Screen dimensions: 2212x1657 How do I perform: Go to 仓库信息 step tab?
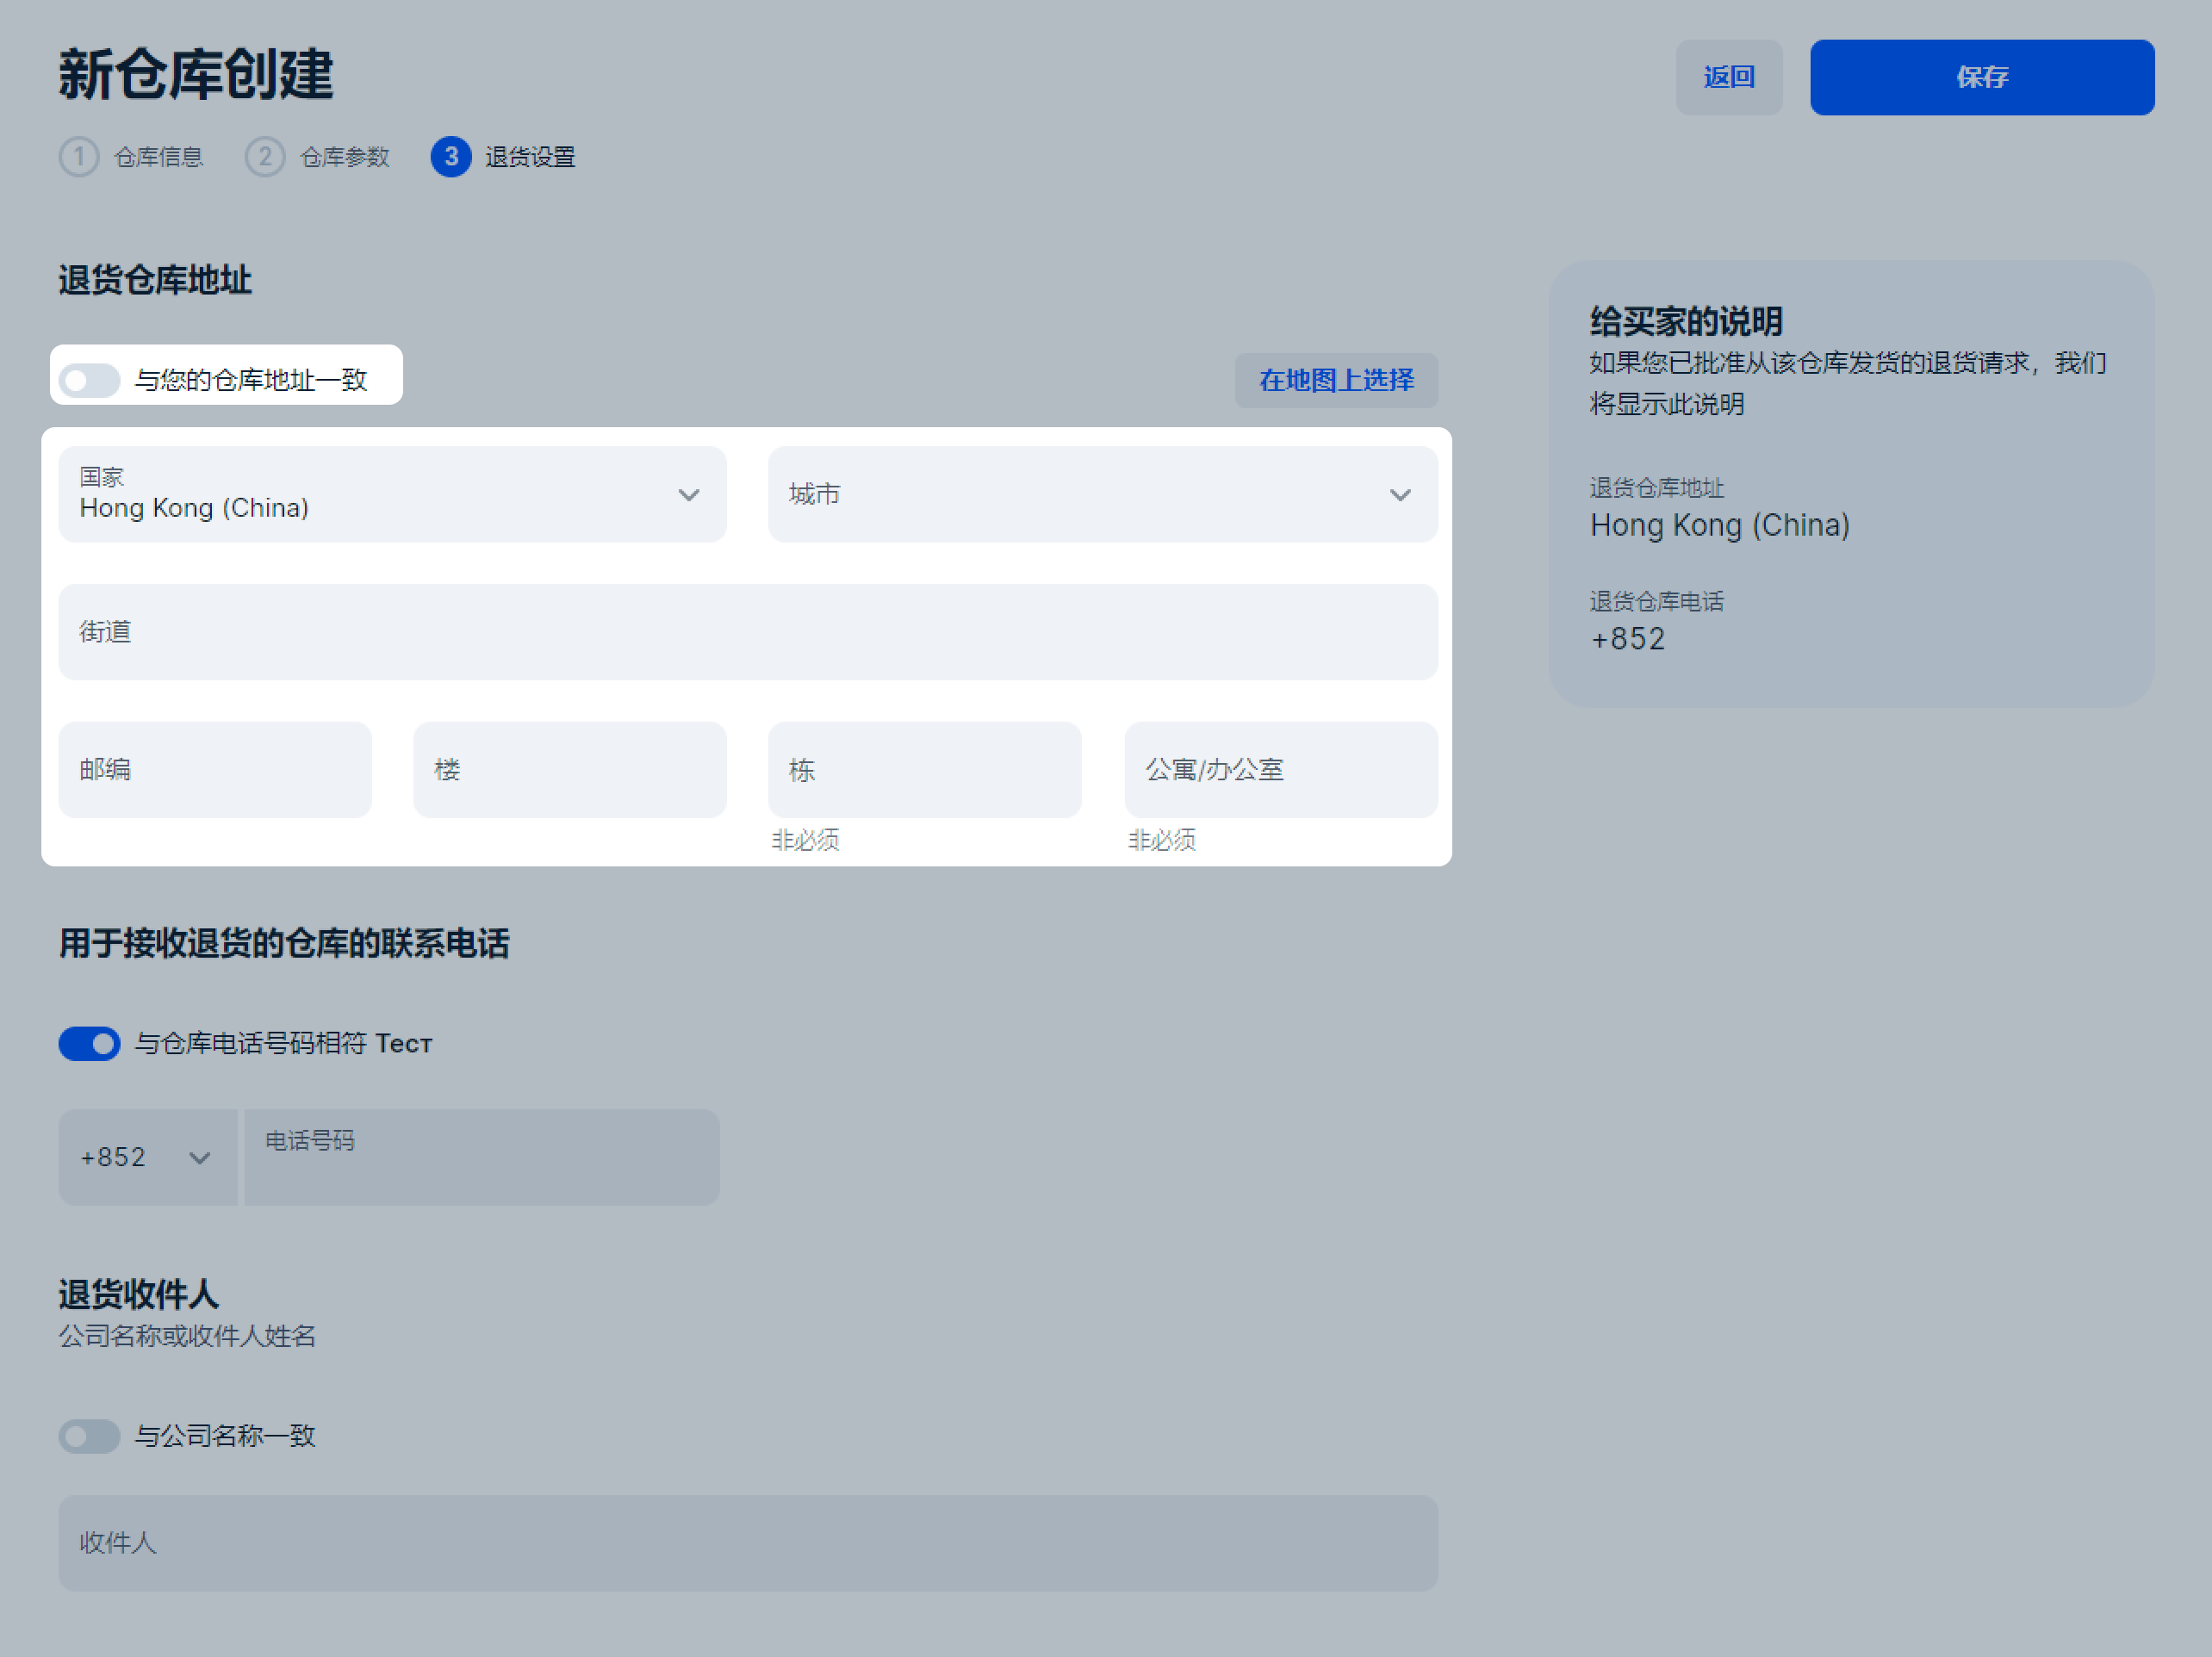point(158,157)
